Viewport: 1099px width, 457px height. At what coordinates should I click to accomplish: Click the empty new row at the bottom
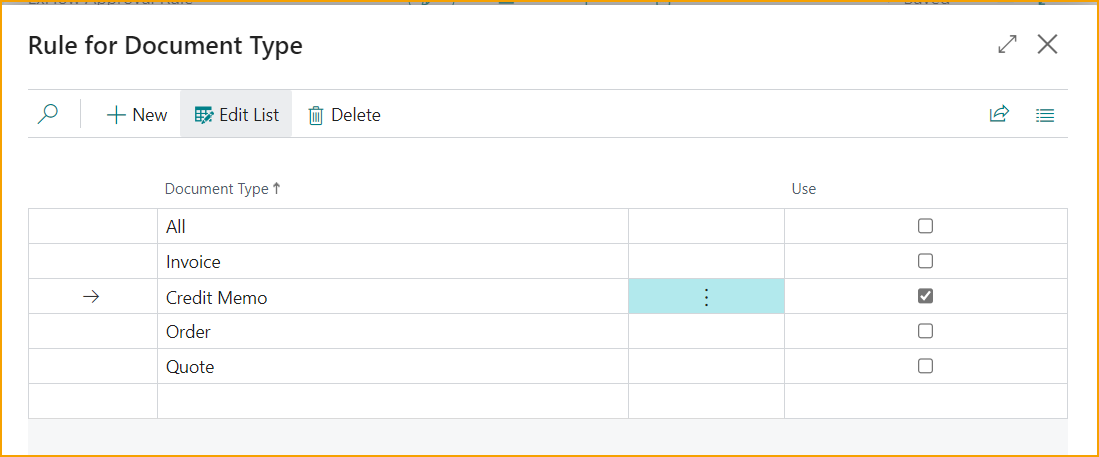point(392,401)
